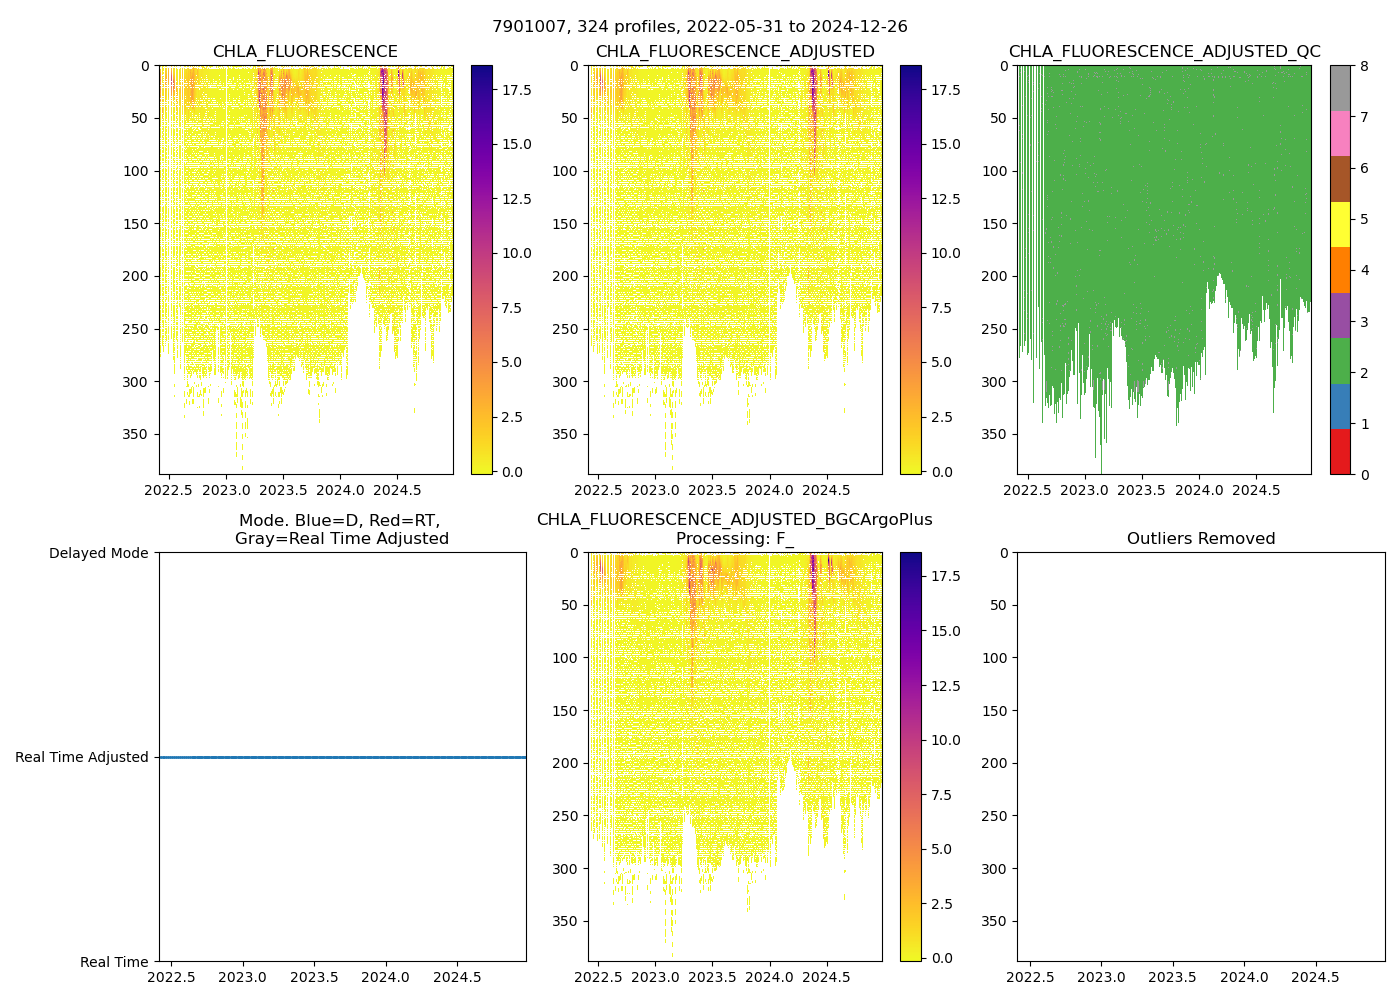Choose the yellow segment of QC colorbar
The image size is (1400, 1000).
coord(1340,224)
